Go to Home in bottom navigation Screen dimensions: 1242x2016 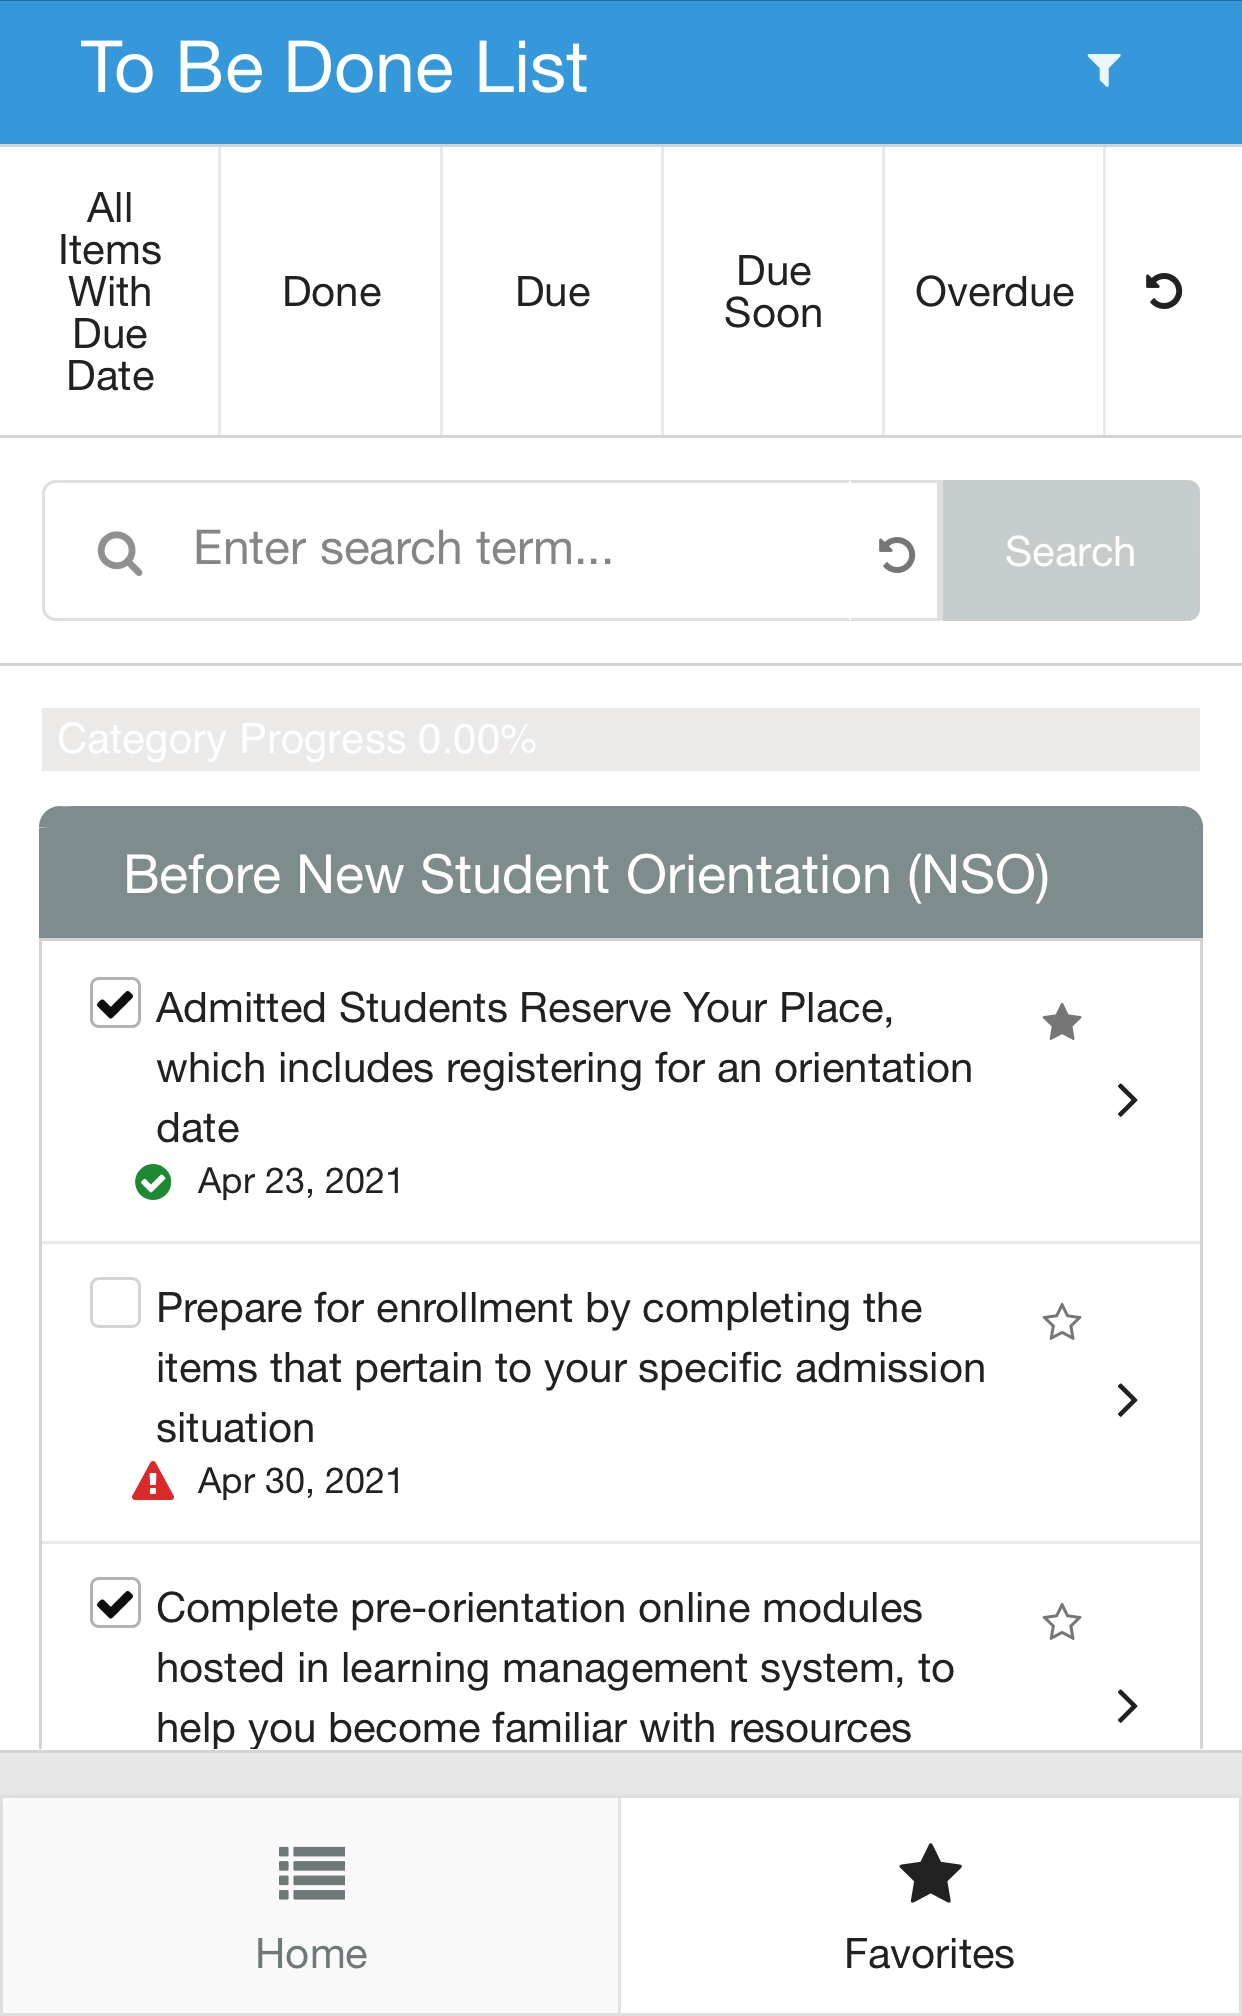tap(311, 1907)
